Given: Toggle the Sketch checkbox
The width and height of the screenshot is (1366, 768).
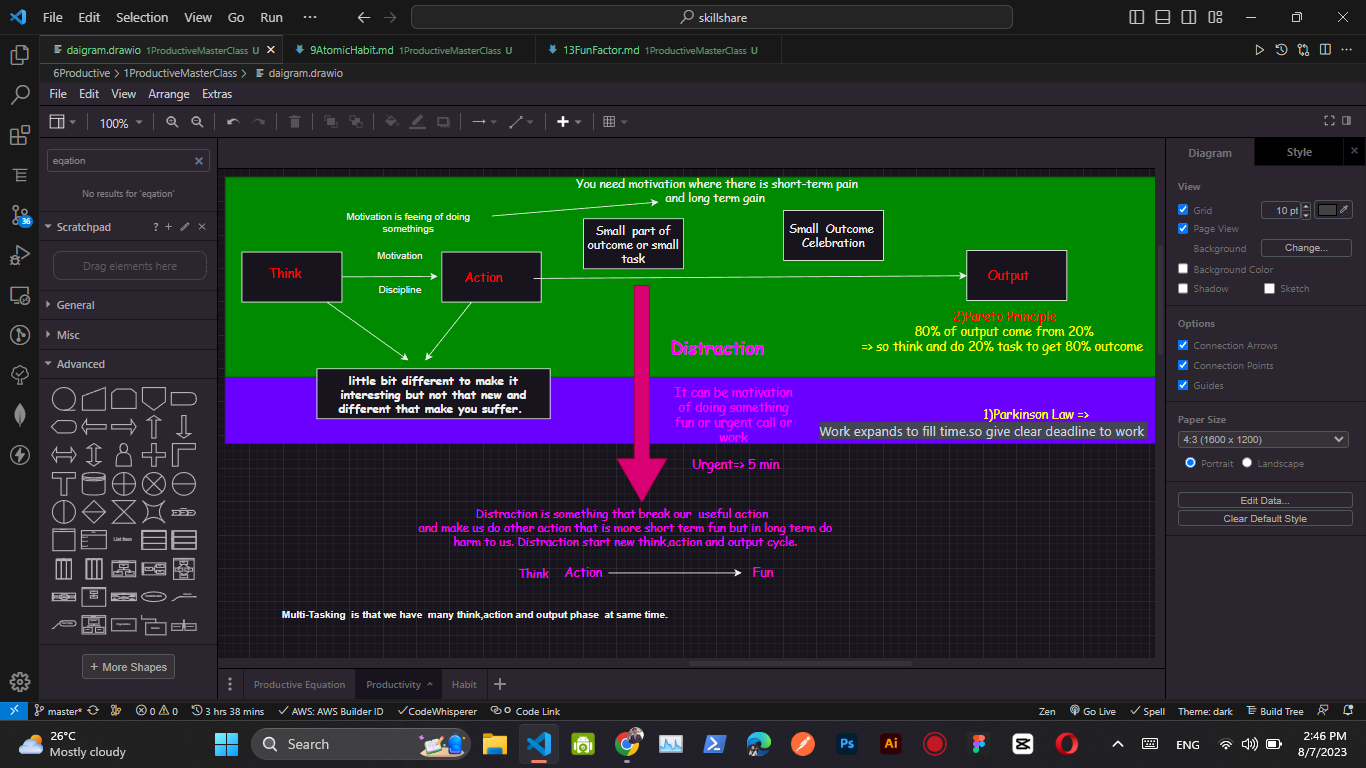Looking at the screenshot, I should click(1270, 288).
